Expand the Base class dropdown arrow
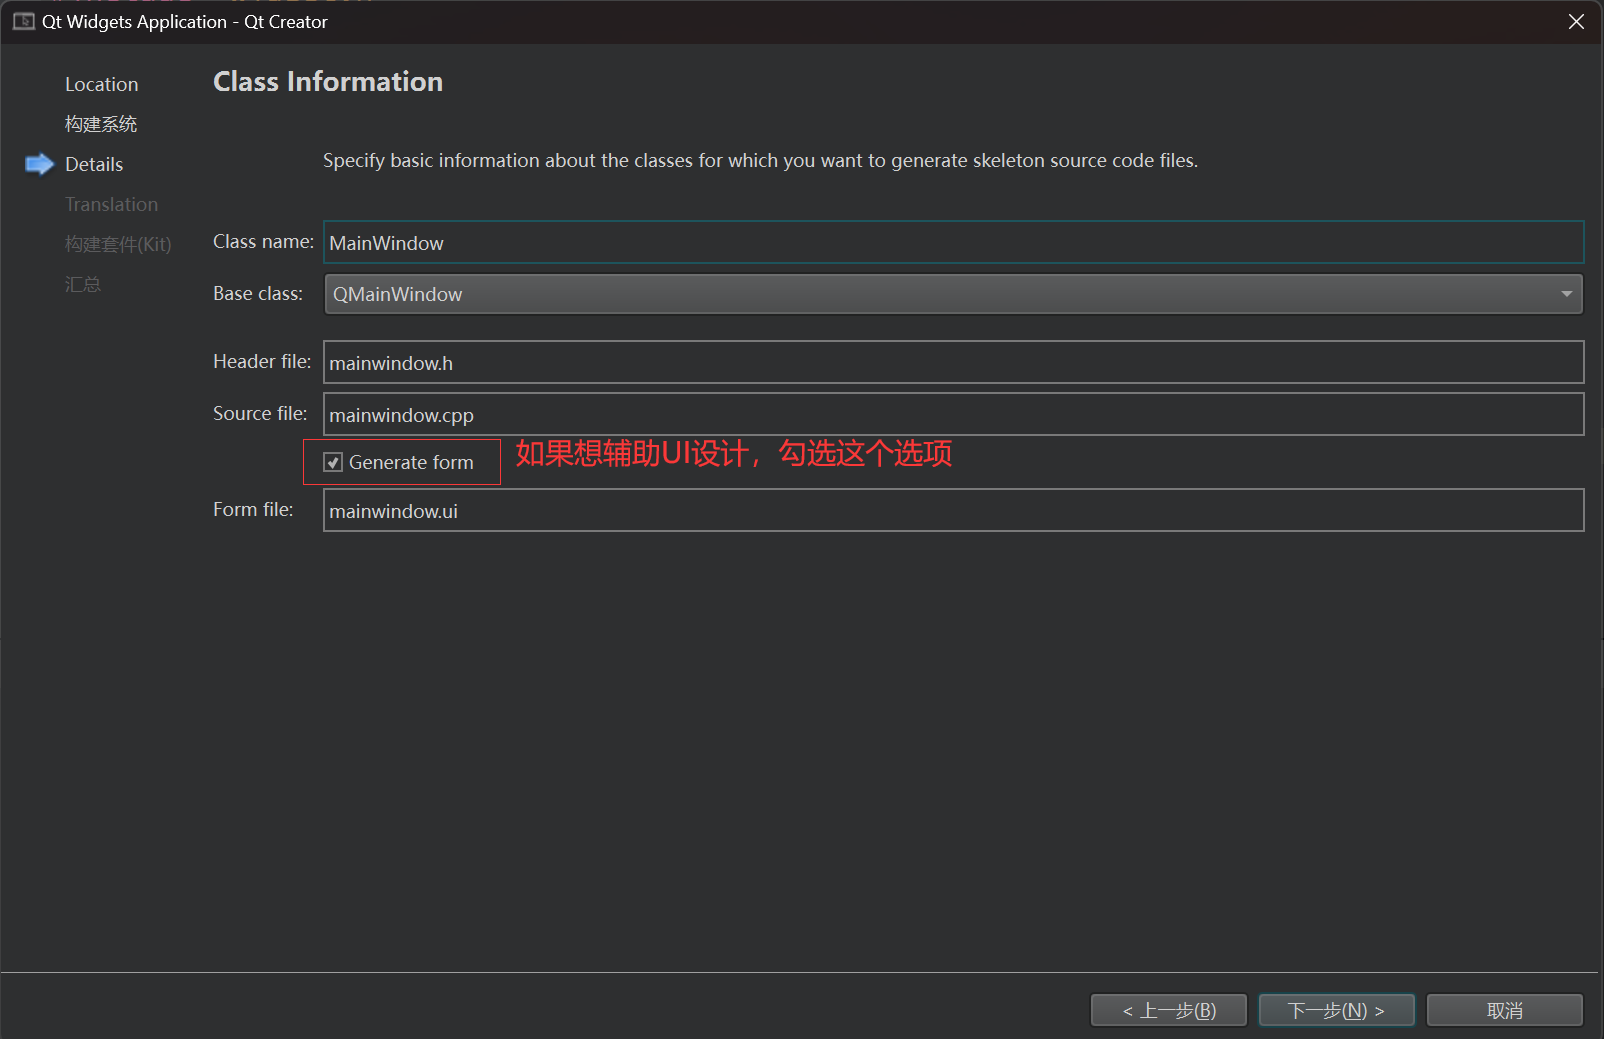The width and height of the screenshot is (1604, 1039). coord(1566,294)
